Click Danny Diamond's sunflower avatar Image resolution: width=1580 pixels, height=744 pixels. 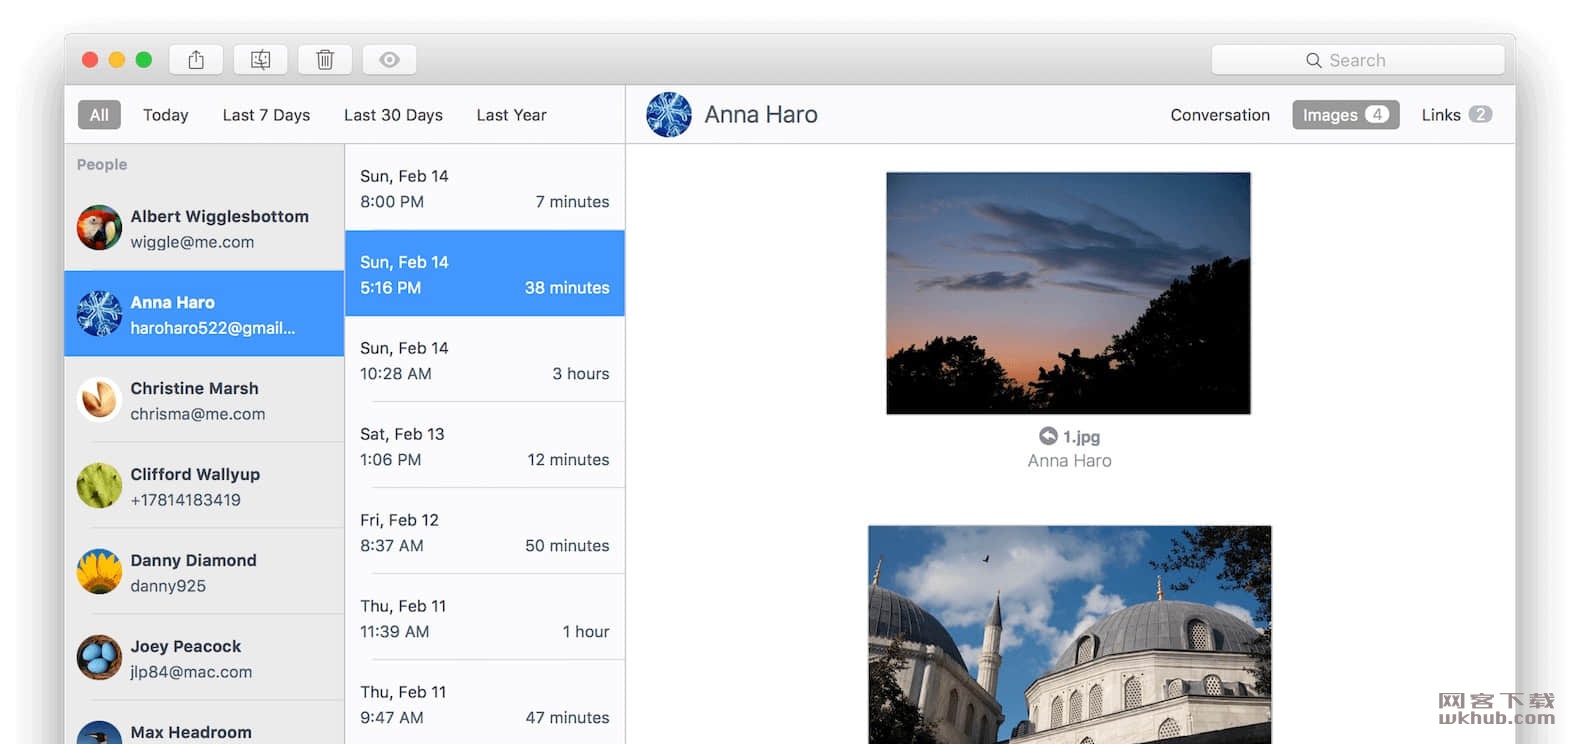pos(99,572)
